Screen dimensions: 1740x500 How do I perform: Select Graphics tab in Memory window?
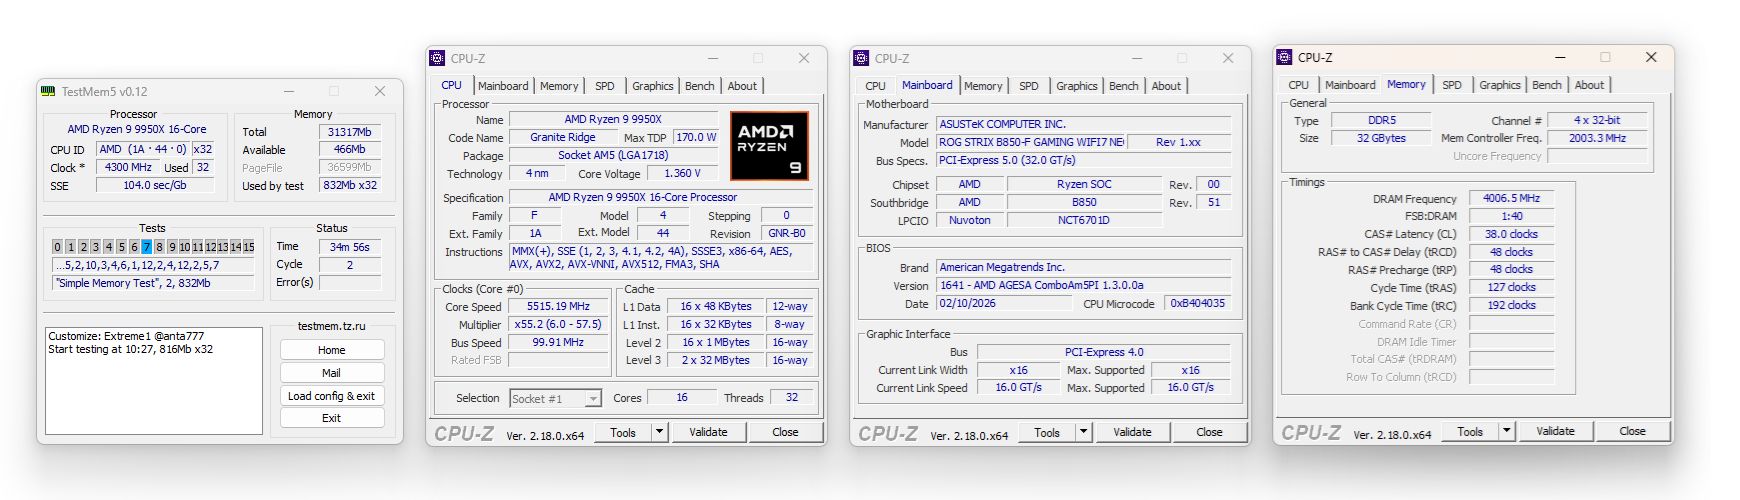pyautogui.click(x=1499, y=85)
